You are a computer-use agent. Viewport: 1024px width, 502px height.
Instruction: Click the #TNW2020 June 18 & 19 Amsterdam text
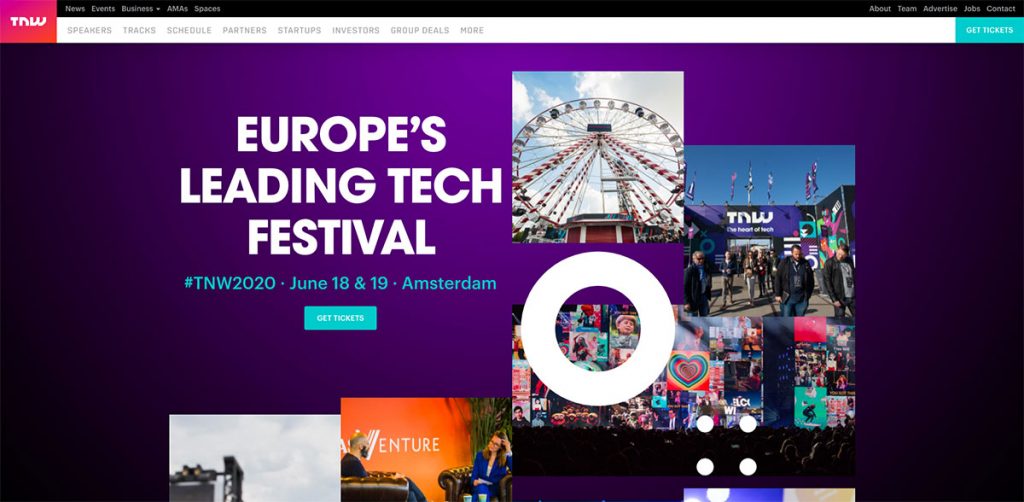(x=340, y=283)
